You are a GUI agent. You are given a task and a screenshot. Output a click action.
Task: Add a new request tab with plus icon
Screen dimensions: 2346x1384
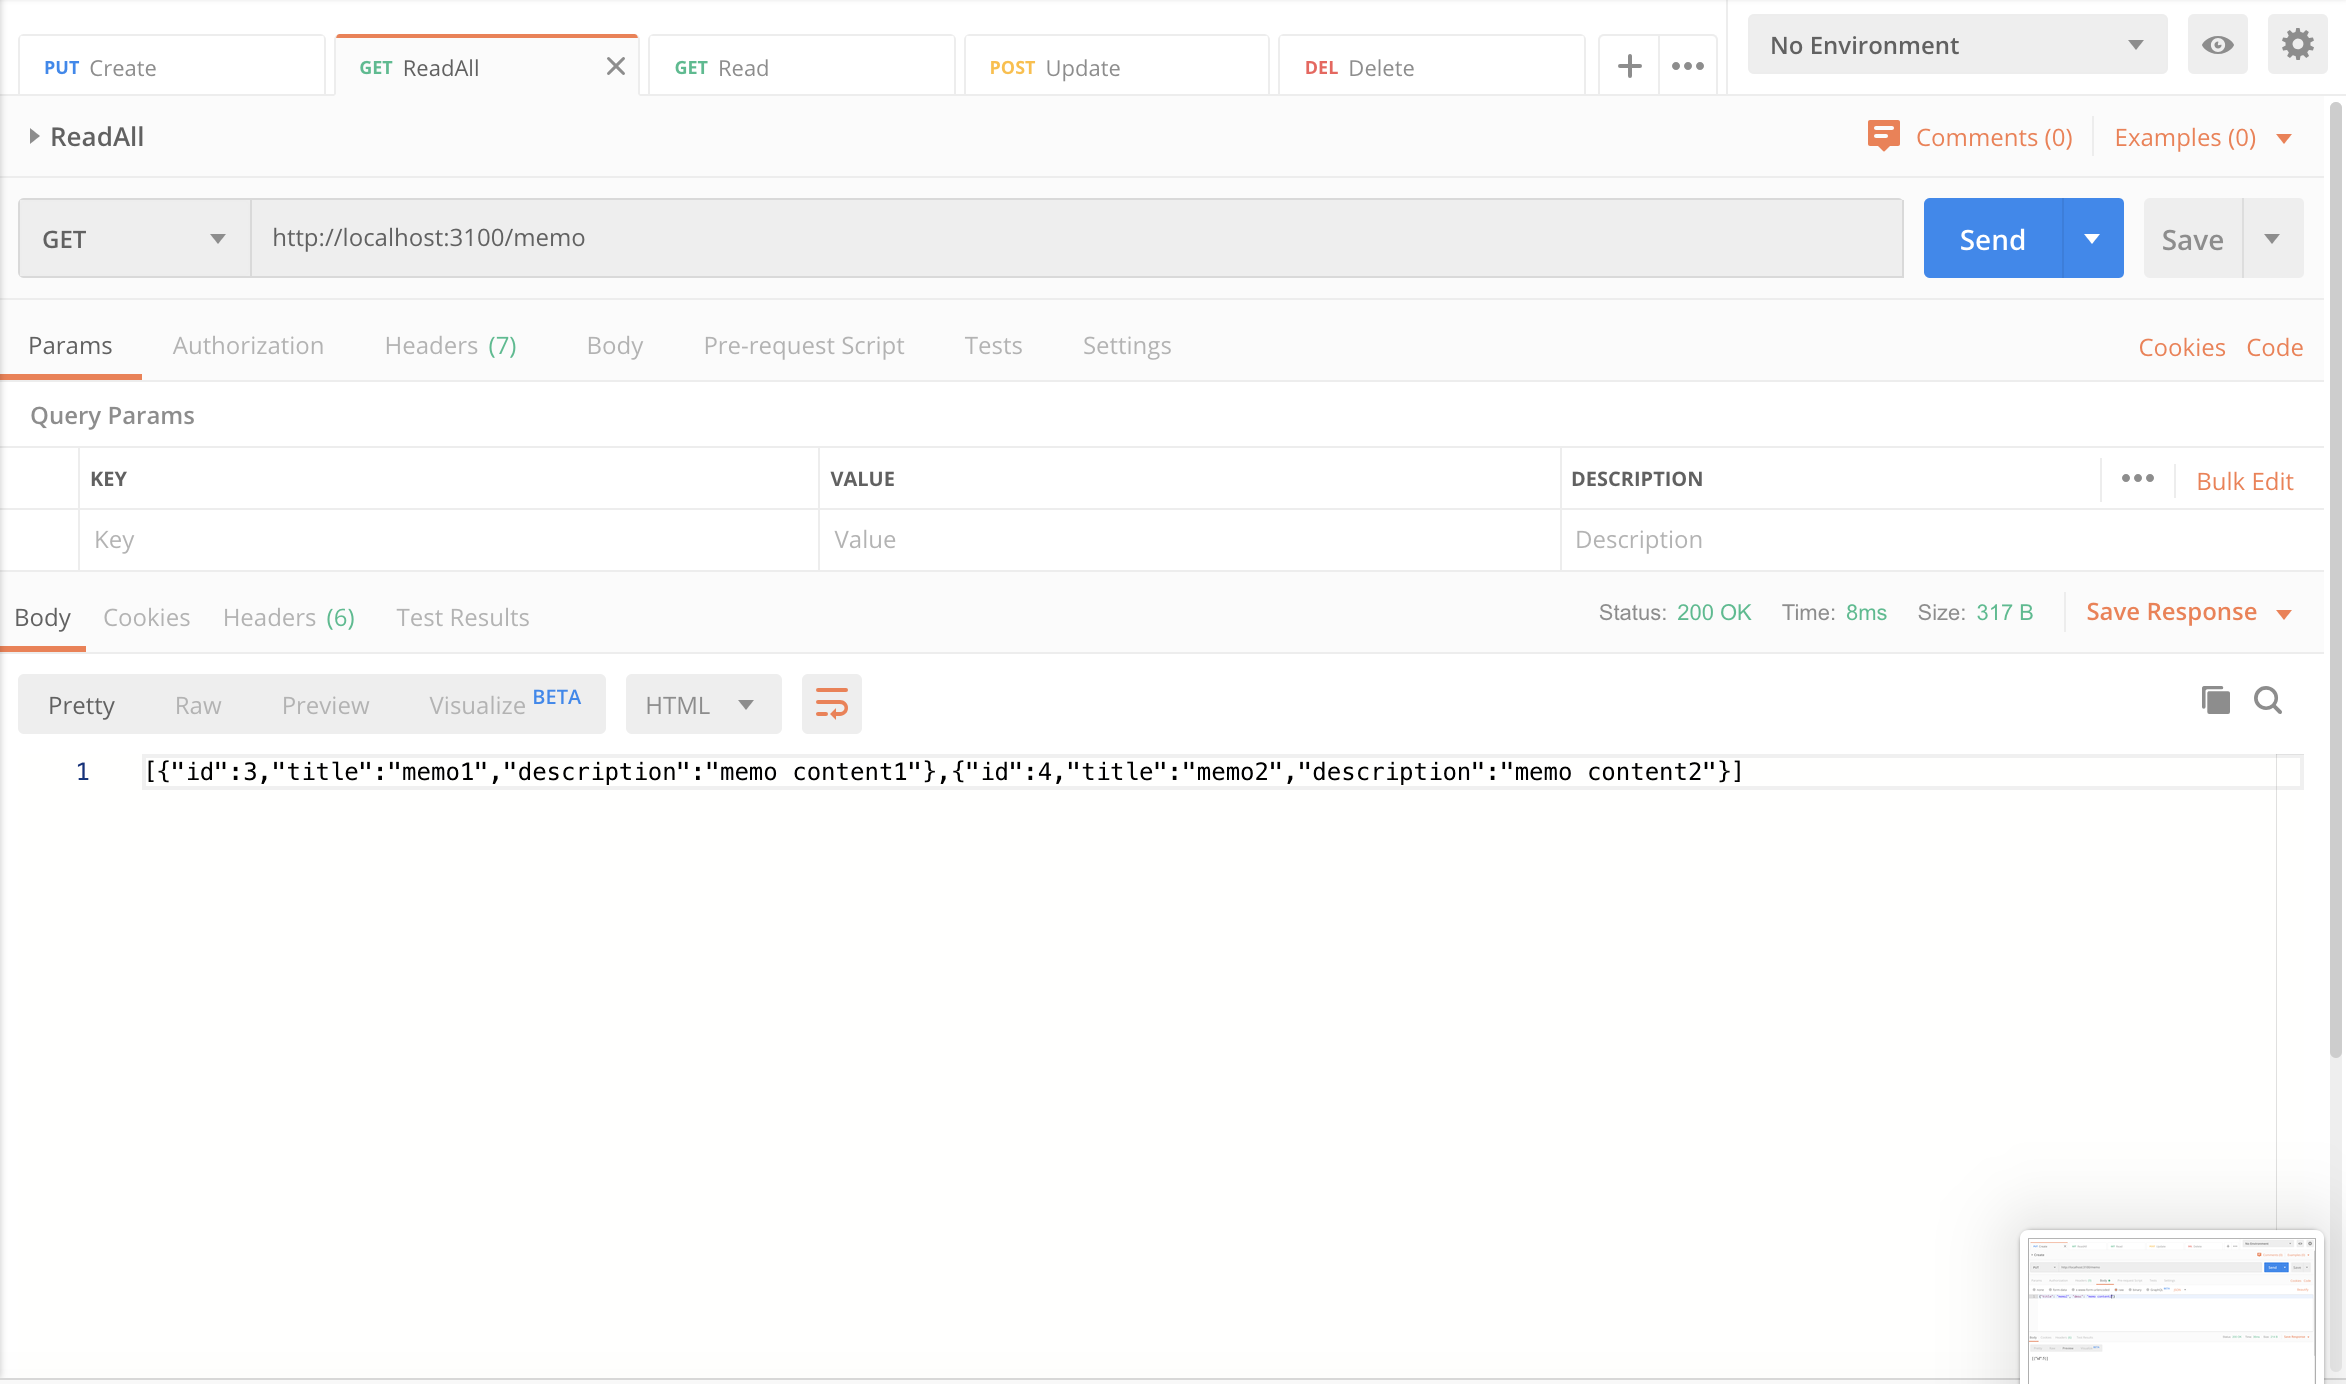[1629, 66]
